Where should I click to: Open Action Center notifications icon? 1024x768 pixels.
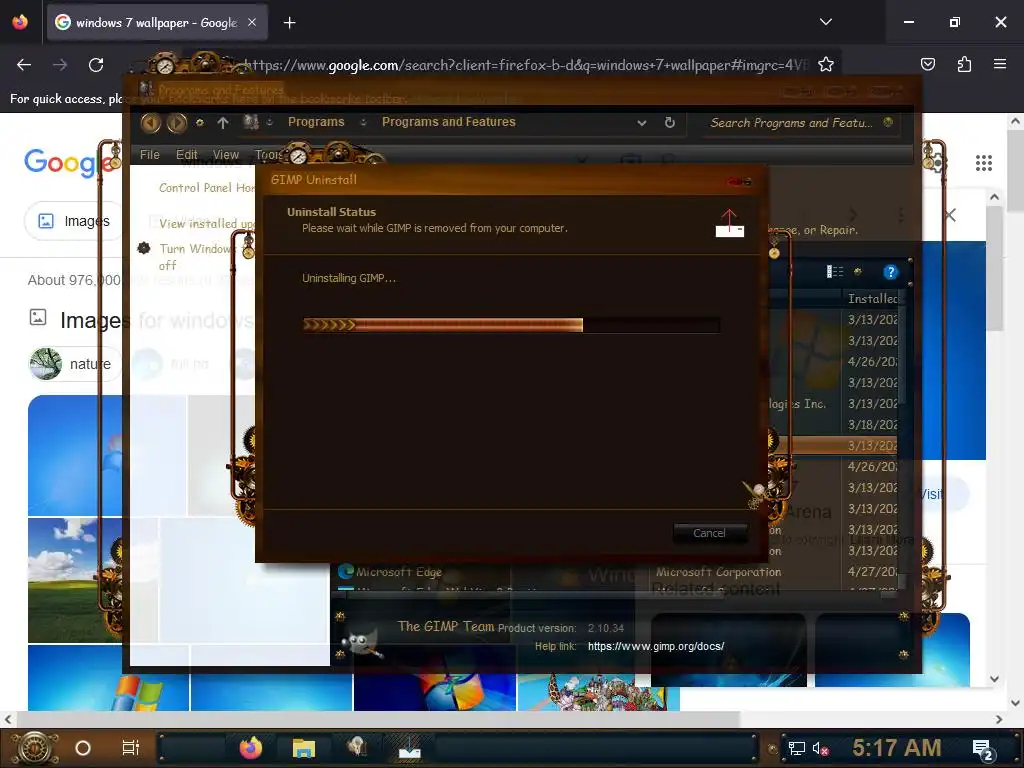click(x=983, y=750)
